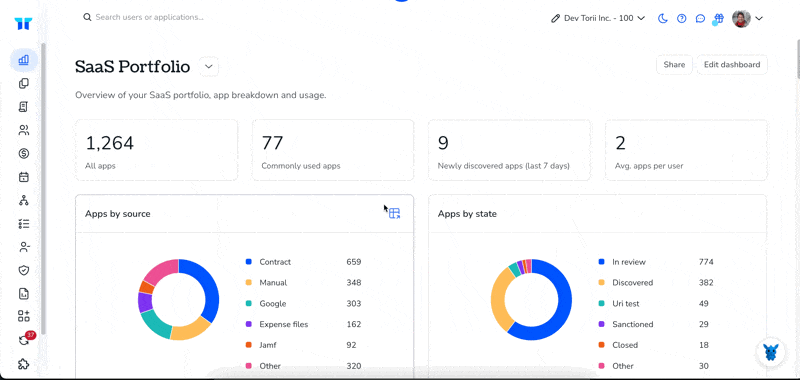Click the Expense files legend label
Viewport: 800px width, 380px height.
(284, 324)
